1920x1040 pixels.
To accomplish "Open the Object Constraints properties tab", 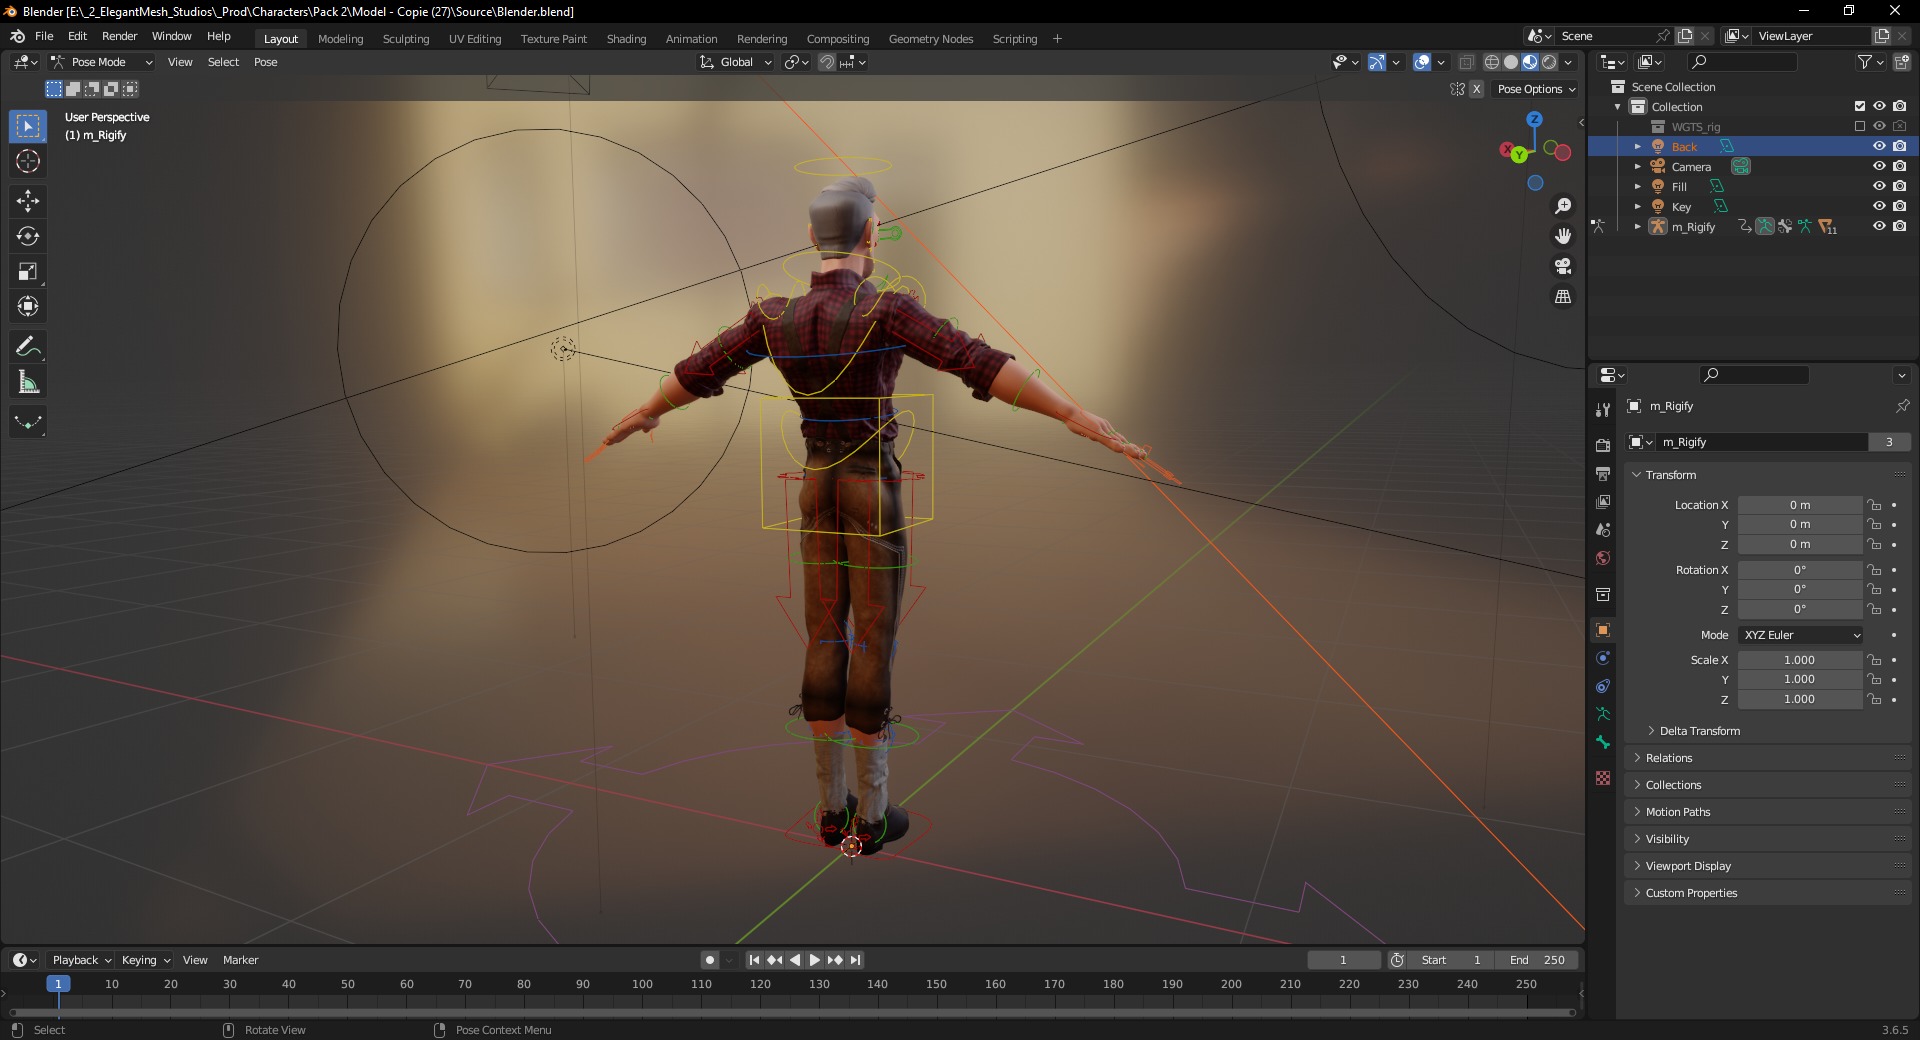I will pos(1603,686).
